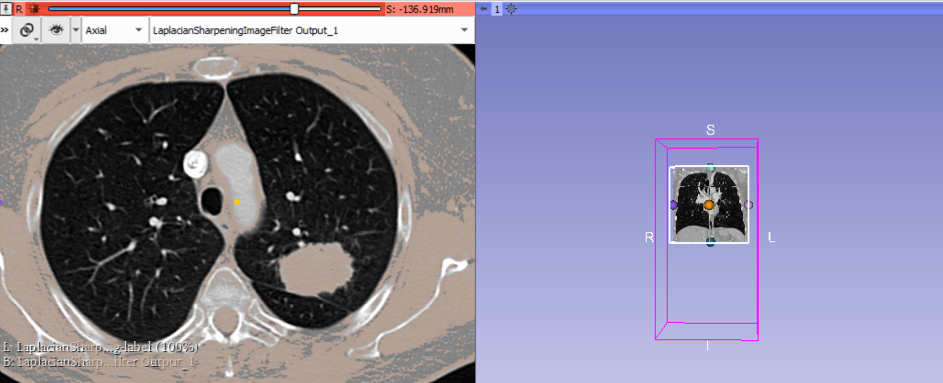
Task: Click the orange center handle in 3D view
Action: (709, 205)
